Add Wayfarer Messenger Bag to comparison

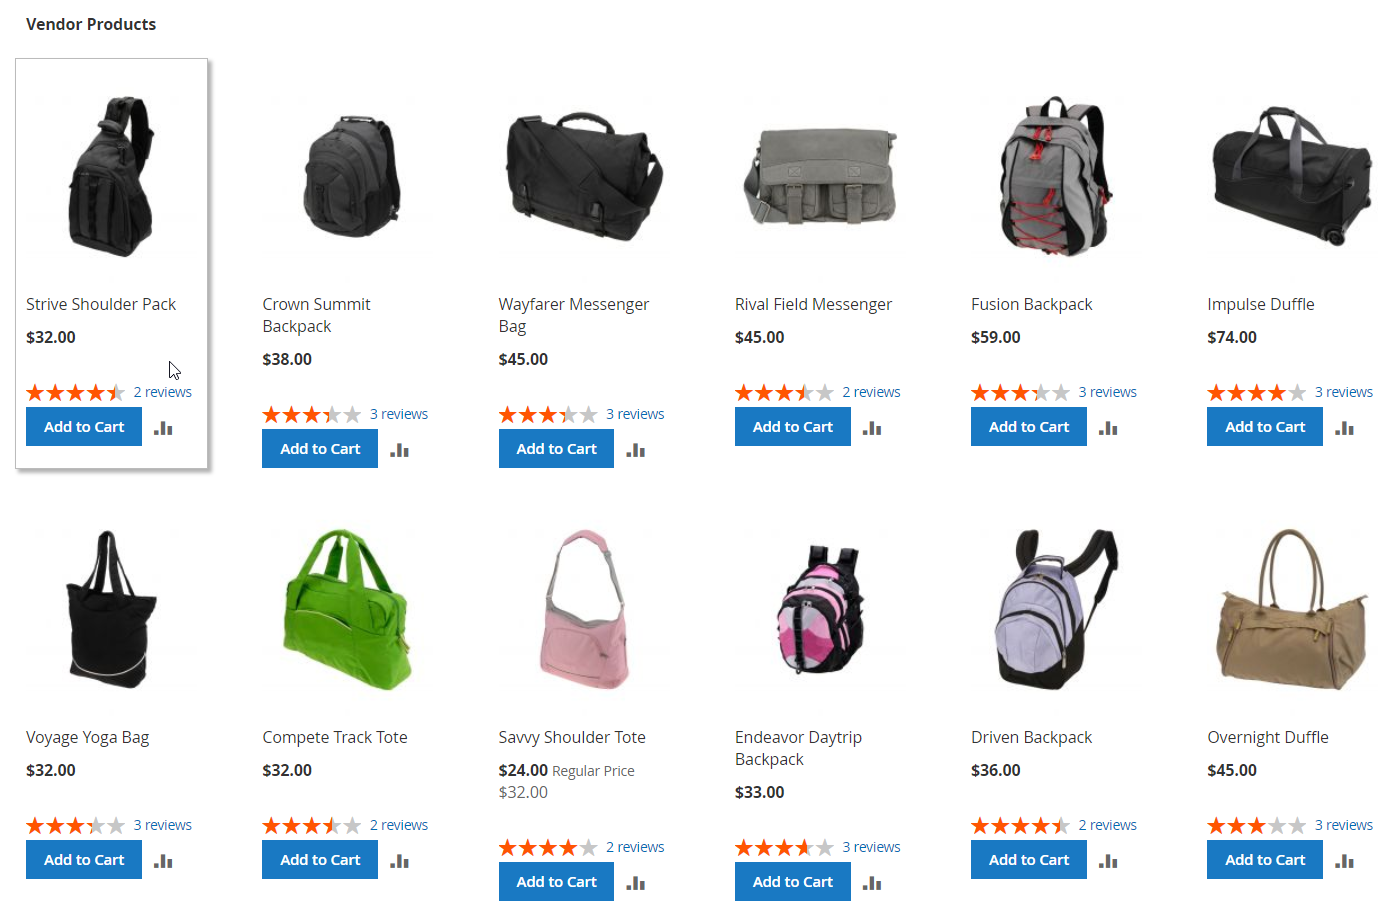[x=636, y=450]
